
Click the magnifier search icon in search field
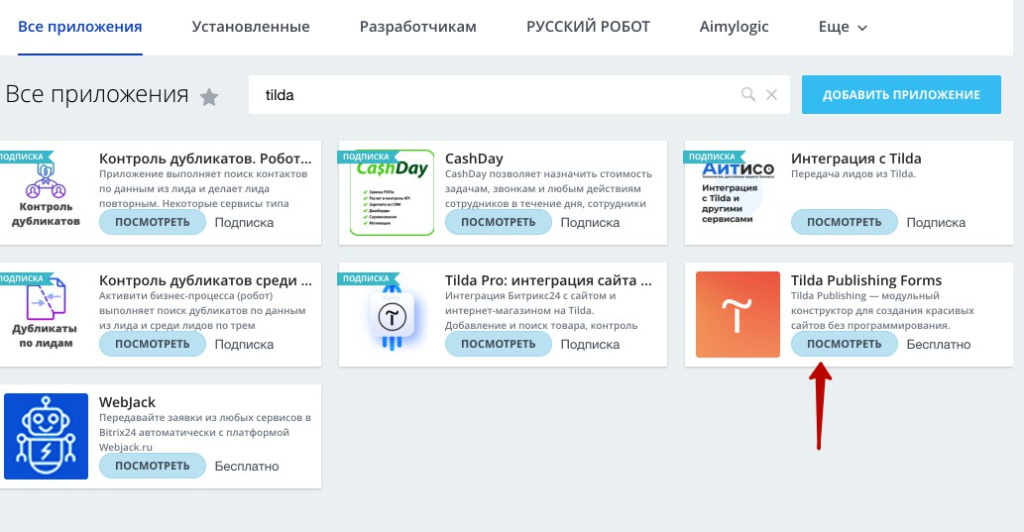[748, 95]
